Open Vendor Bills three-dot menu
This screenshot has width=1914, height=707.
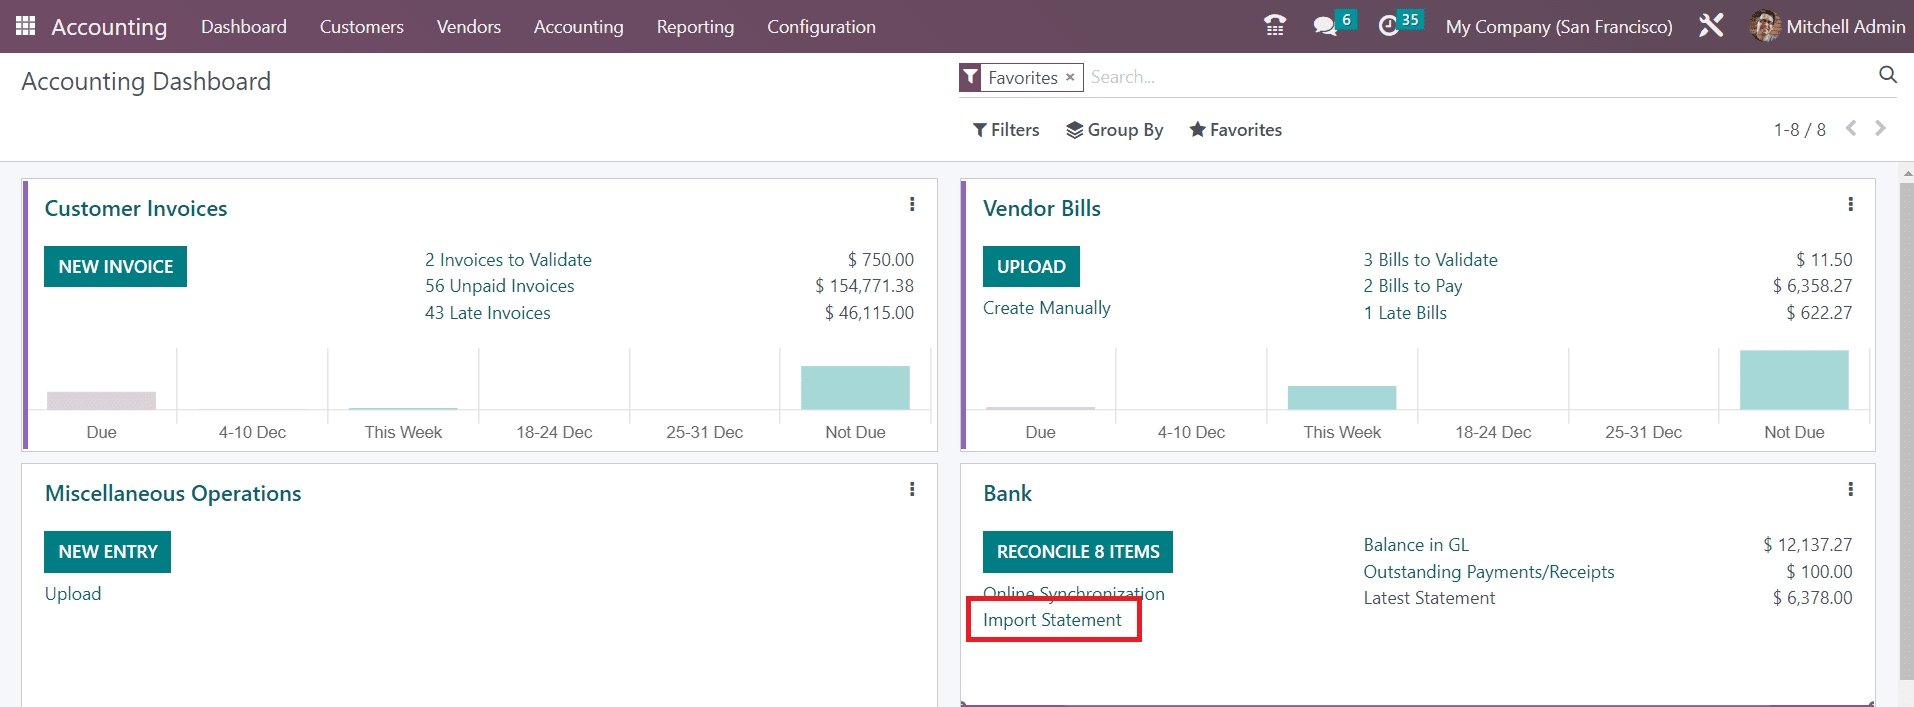1850,204
